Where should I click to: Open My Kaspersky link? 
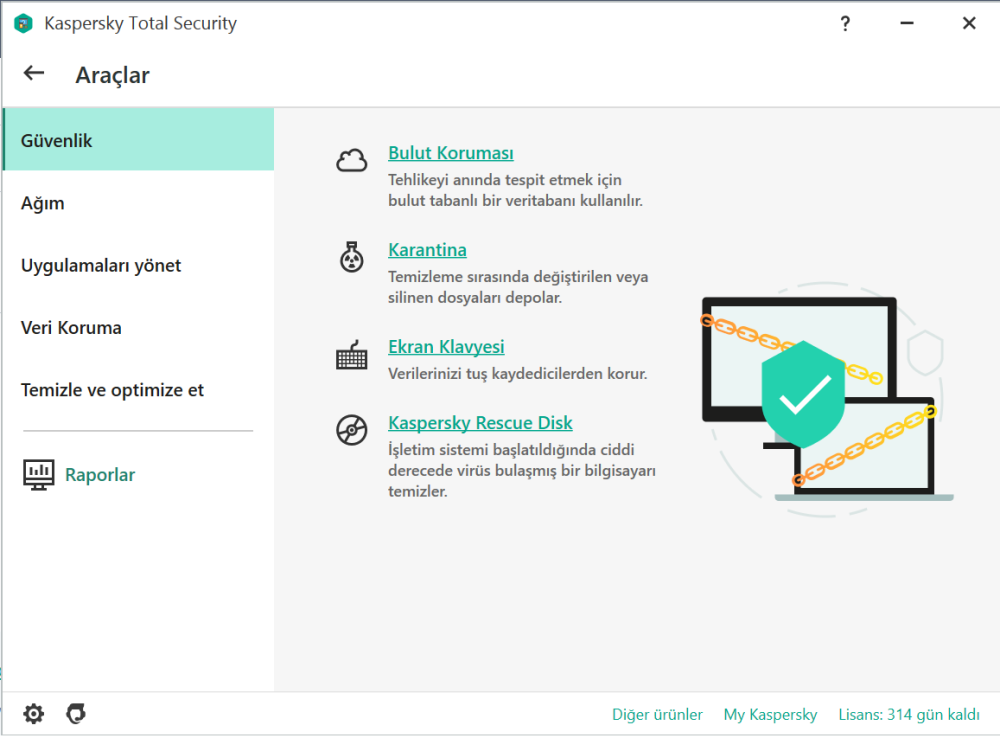[770, 714]
